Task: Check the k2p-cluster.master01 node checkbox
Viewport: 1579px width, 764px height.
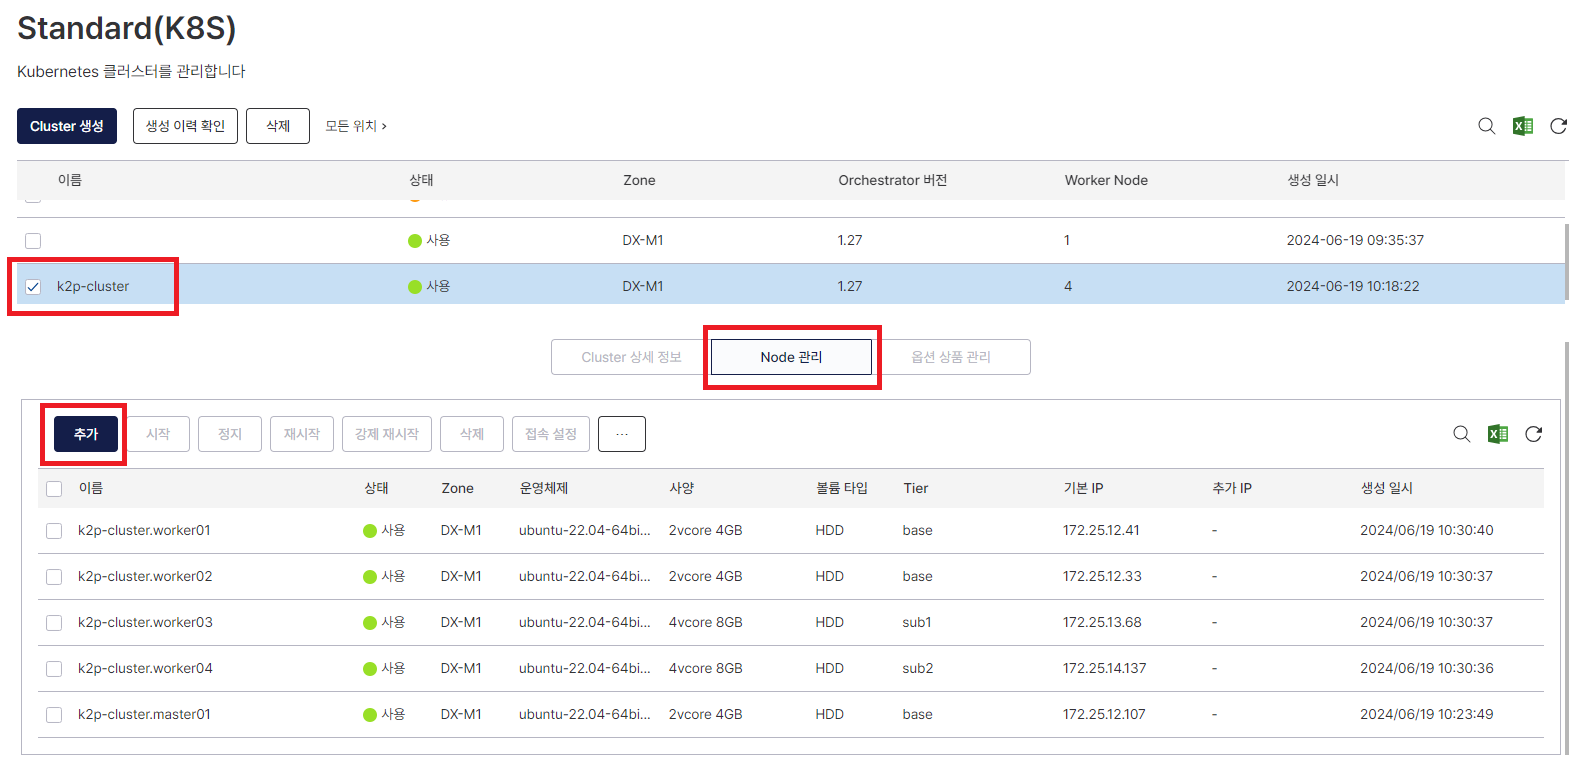Action: point(54,715)
